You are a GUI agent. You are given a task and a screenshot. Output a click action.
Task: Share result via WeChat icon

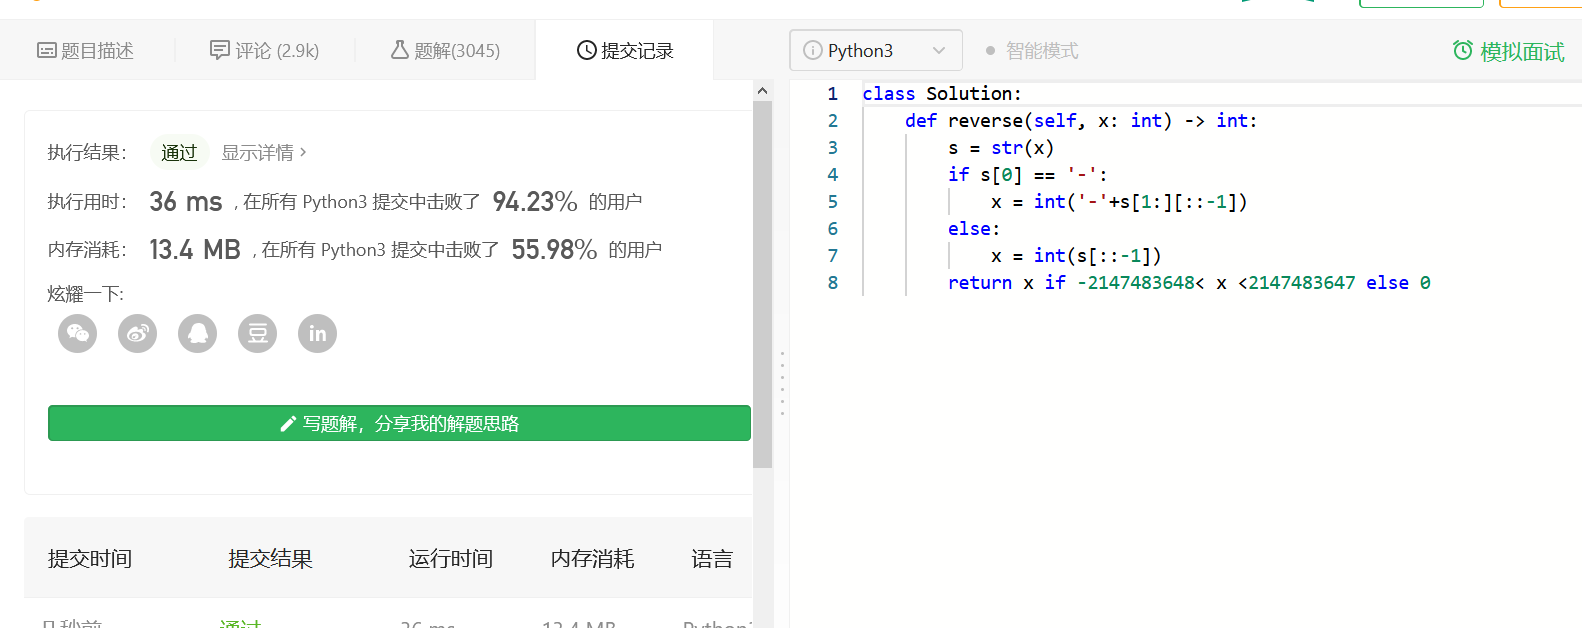tap(78, 333)
